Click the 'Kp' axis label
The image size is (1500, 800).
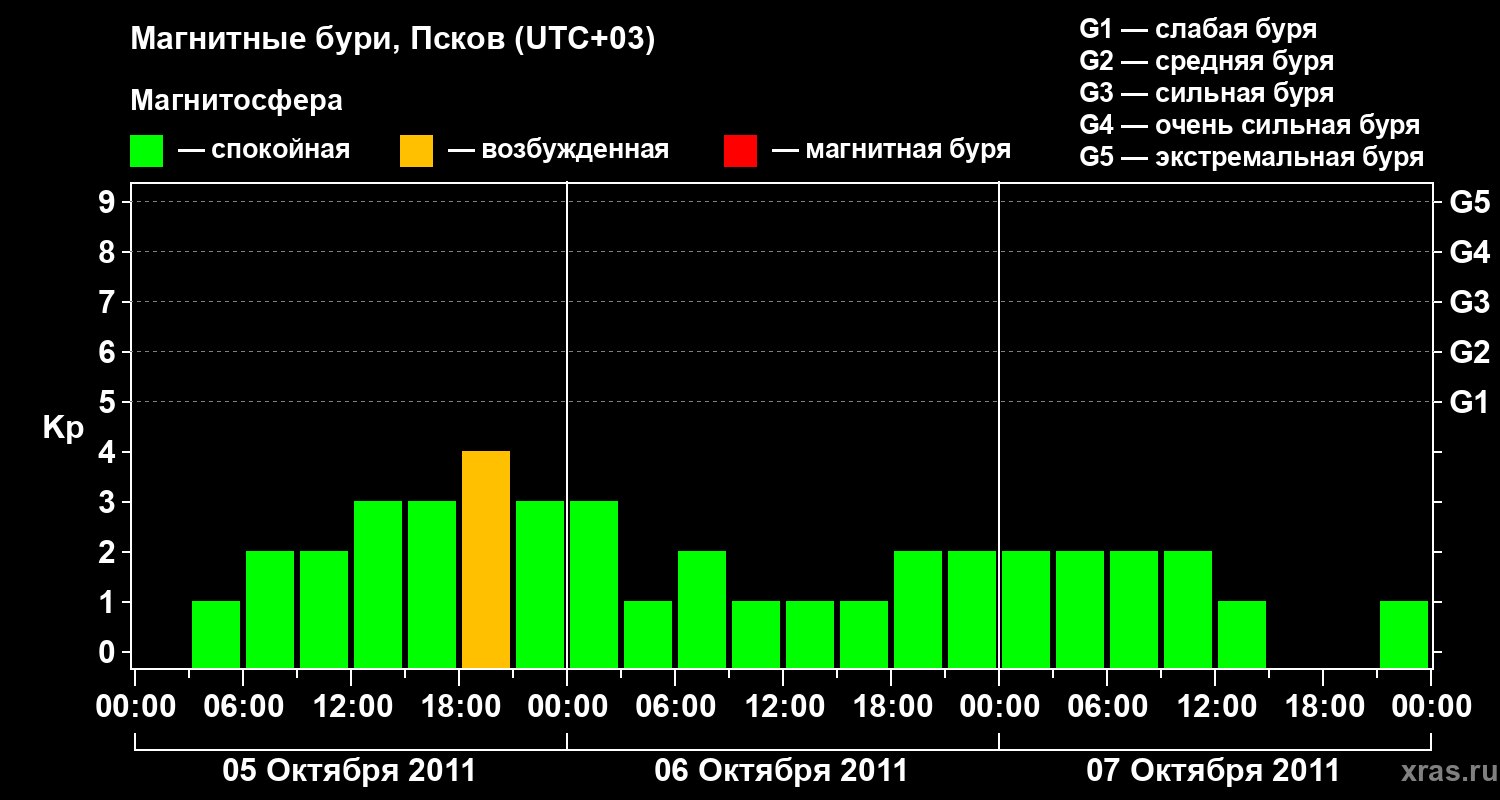coord(63,428)
